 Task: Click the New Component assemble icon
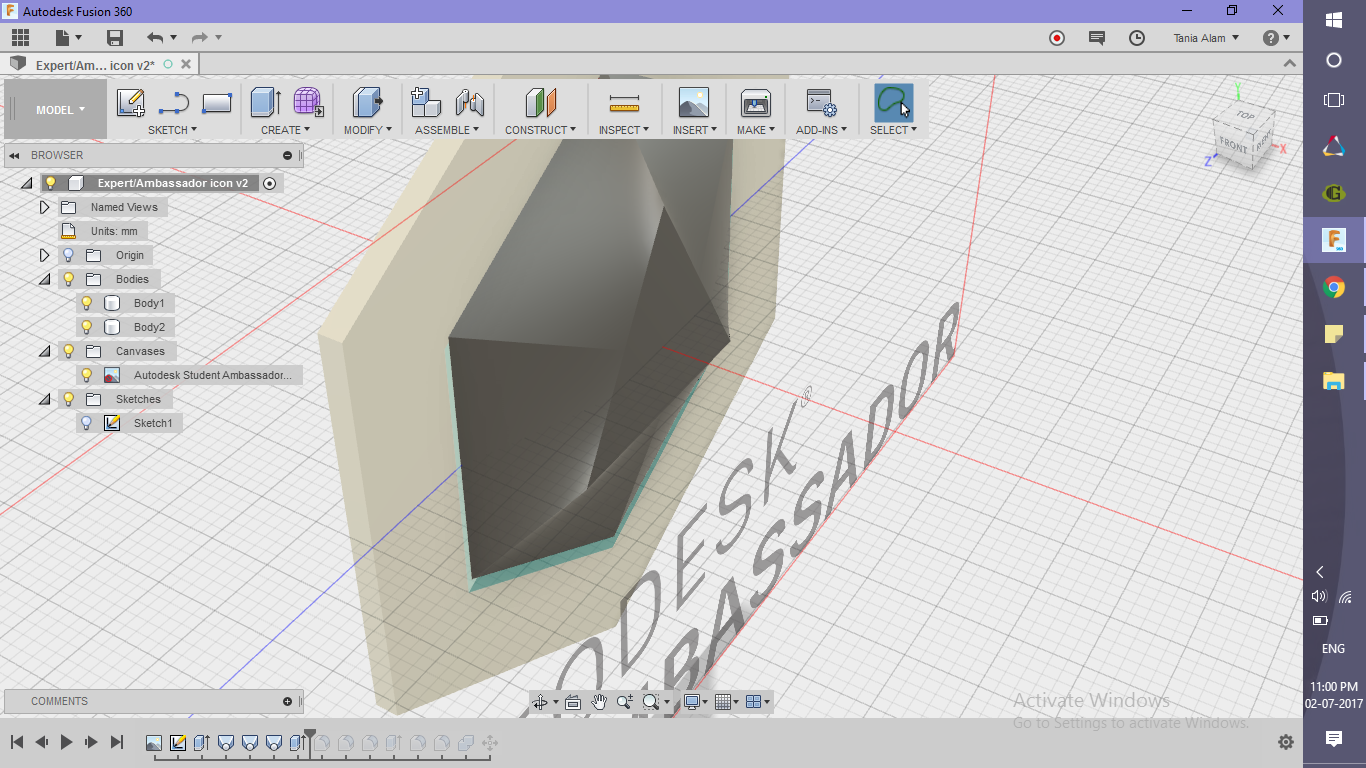click(x=426, y=103)
